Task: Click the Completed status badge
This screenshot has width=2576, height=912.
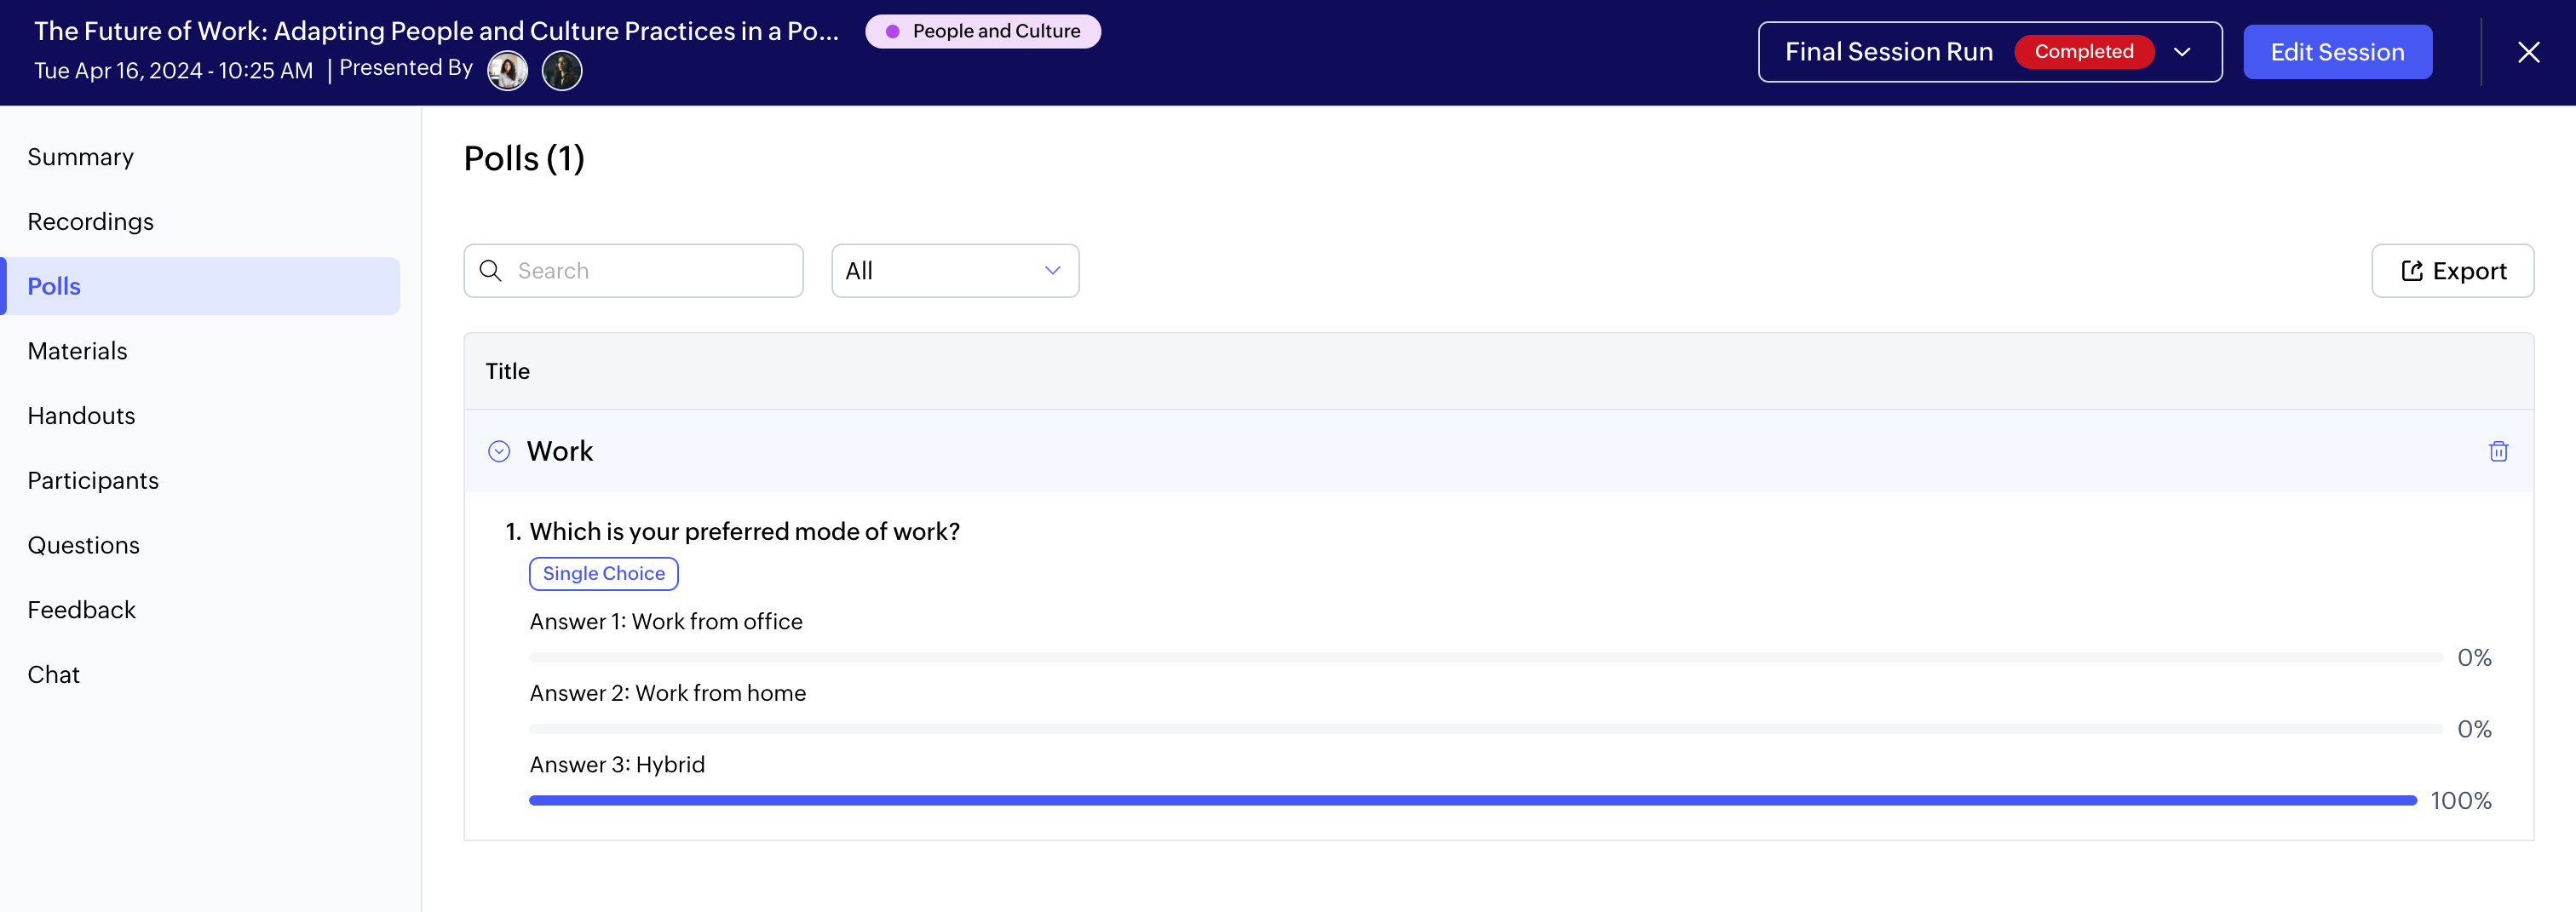Action: pyautogui.click(x=2084, y=52)
